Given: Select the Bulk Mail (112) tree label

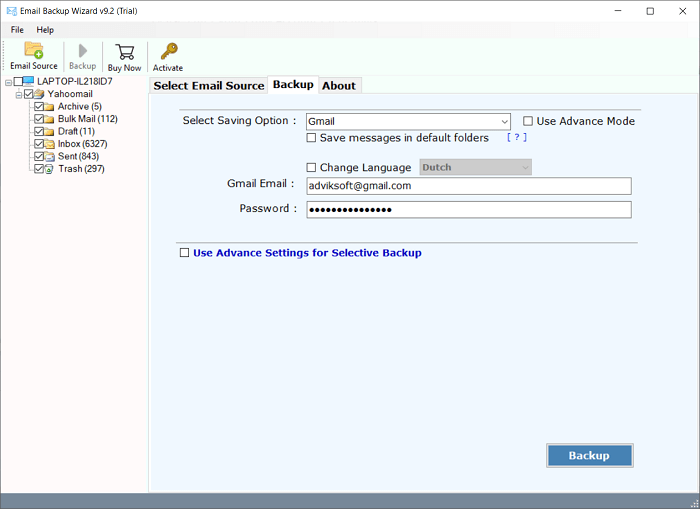Looking at the screenshot, I should [88, 119].
